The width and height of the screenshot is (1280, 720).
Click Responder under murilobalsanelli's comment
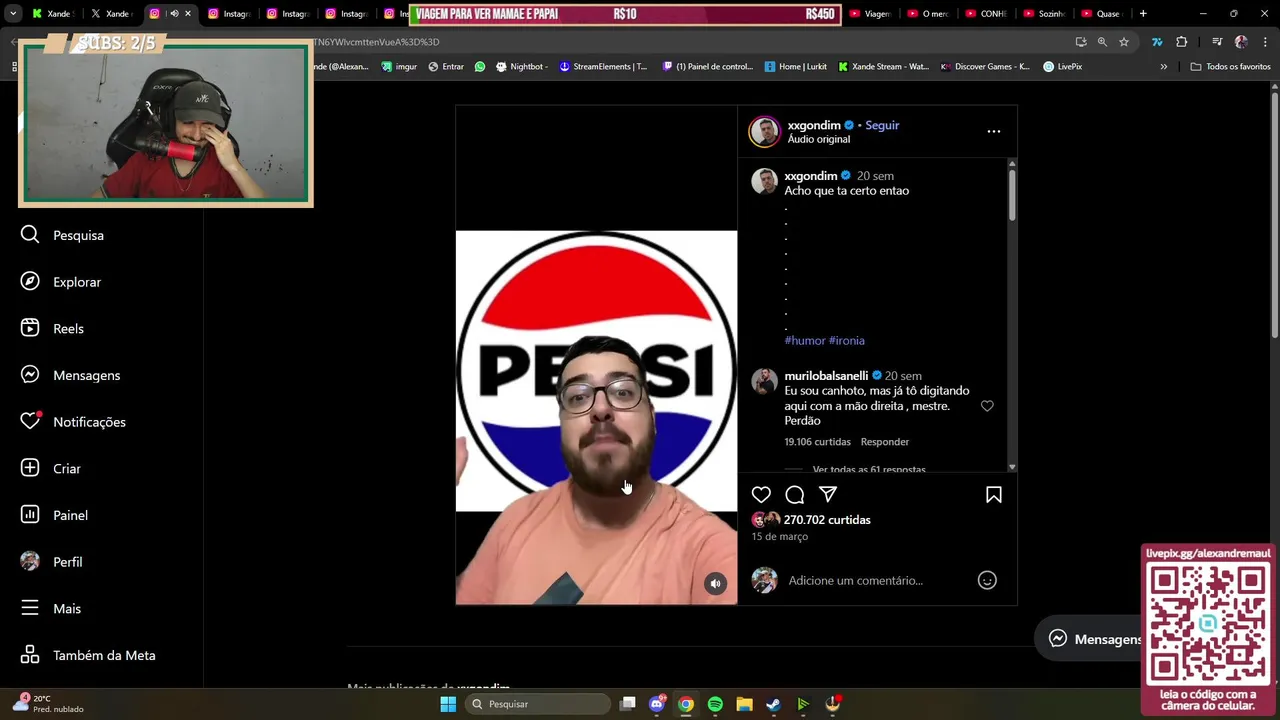[x=885, y=441]
